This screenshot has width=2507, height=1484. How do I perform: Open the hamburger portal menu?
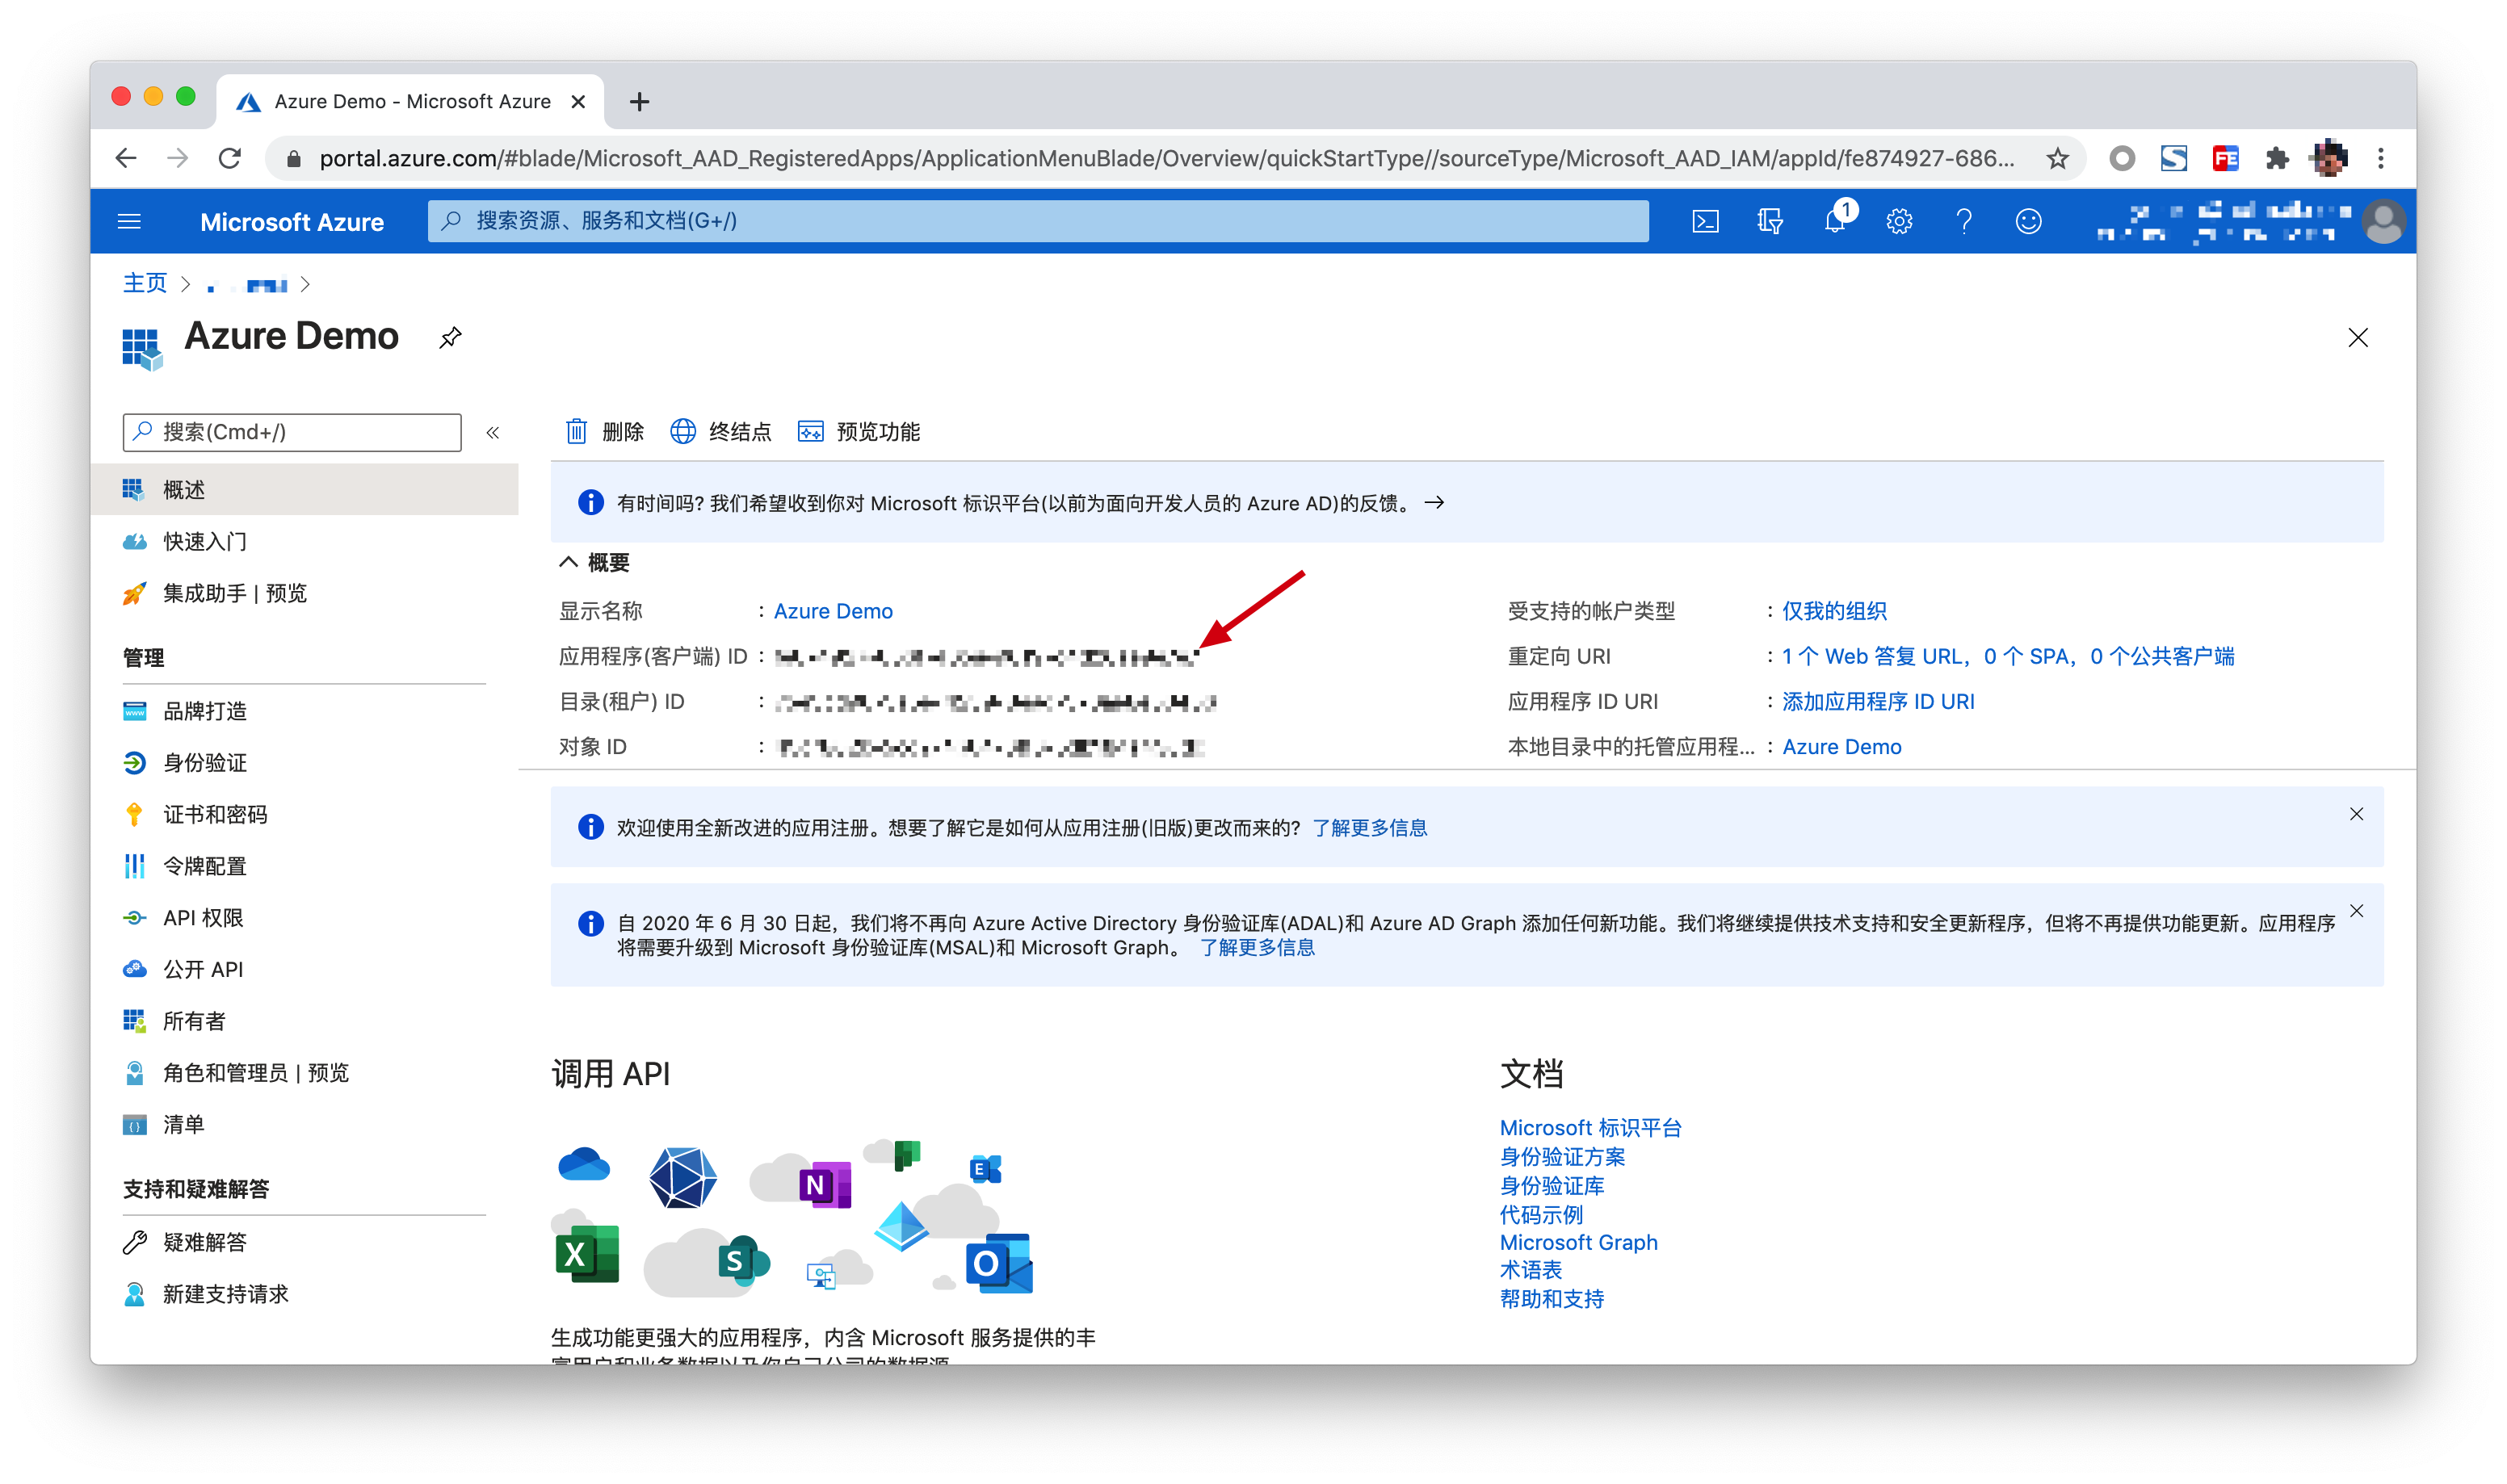pos(129,221)
